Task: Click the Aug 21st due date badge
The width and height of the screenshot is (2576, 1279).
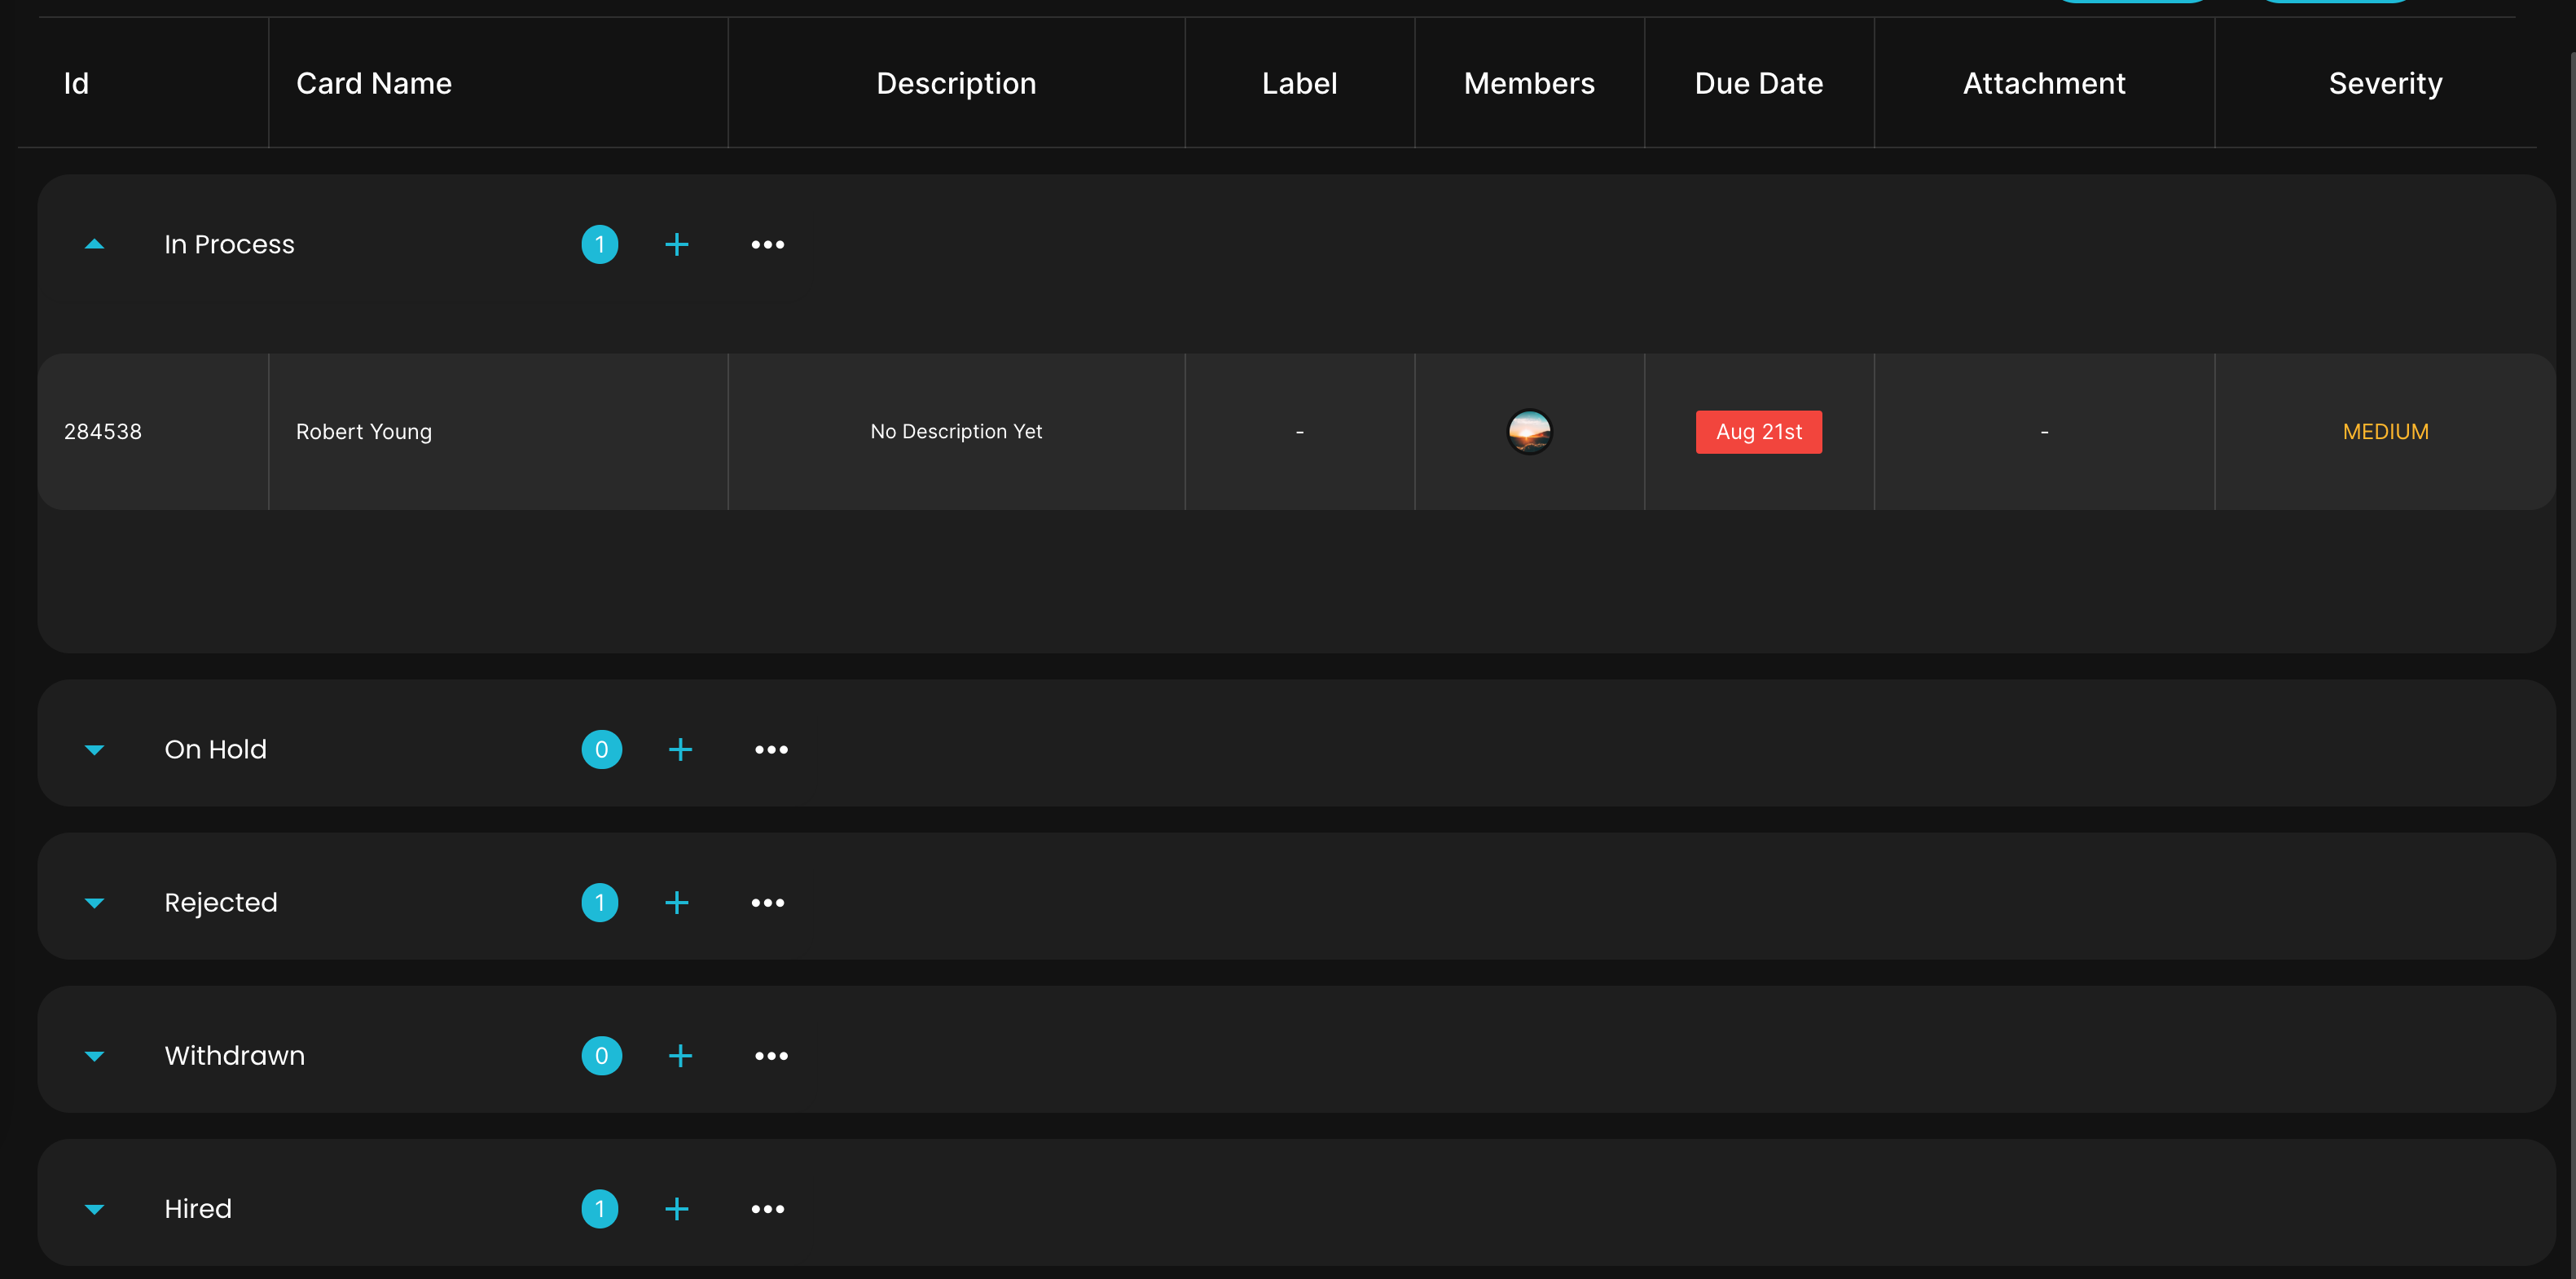Action: (1758, 432)
